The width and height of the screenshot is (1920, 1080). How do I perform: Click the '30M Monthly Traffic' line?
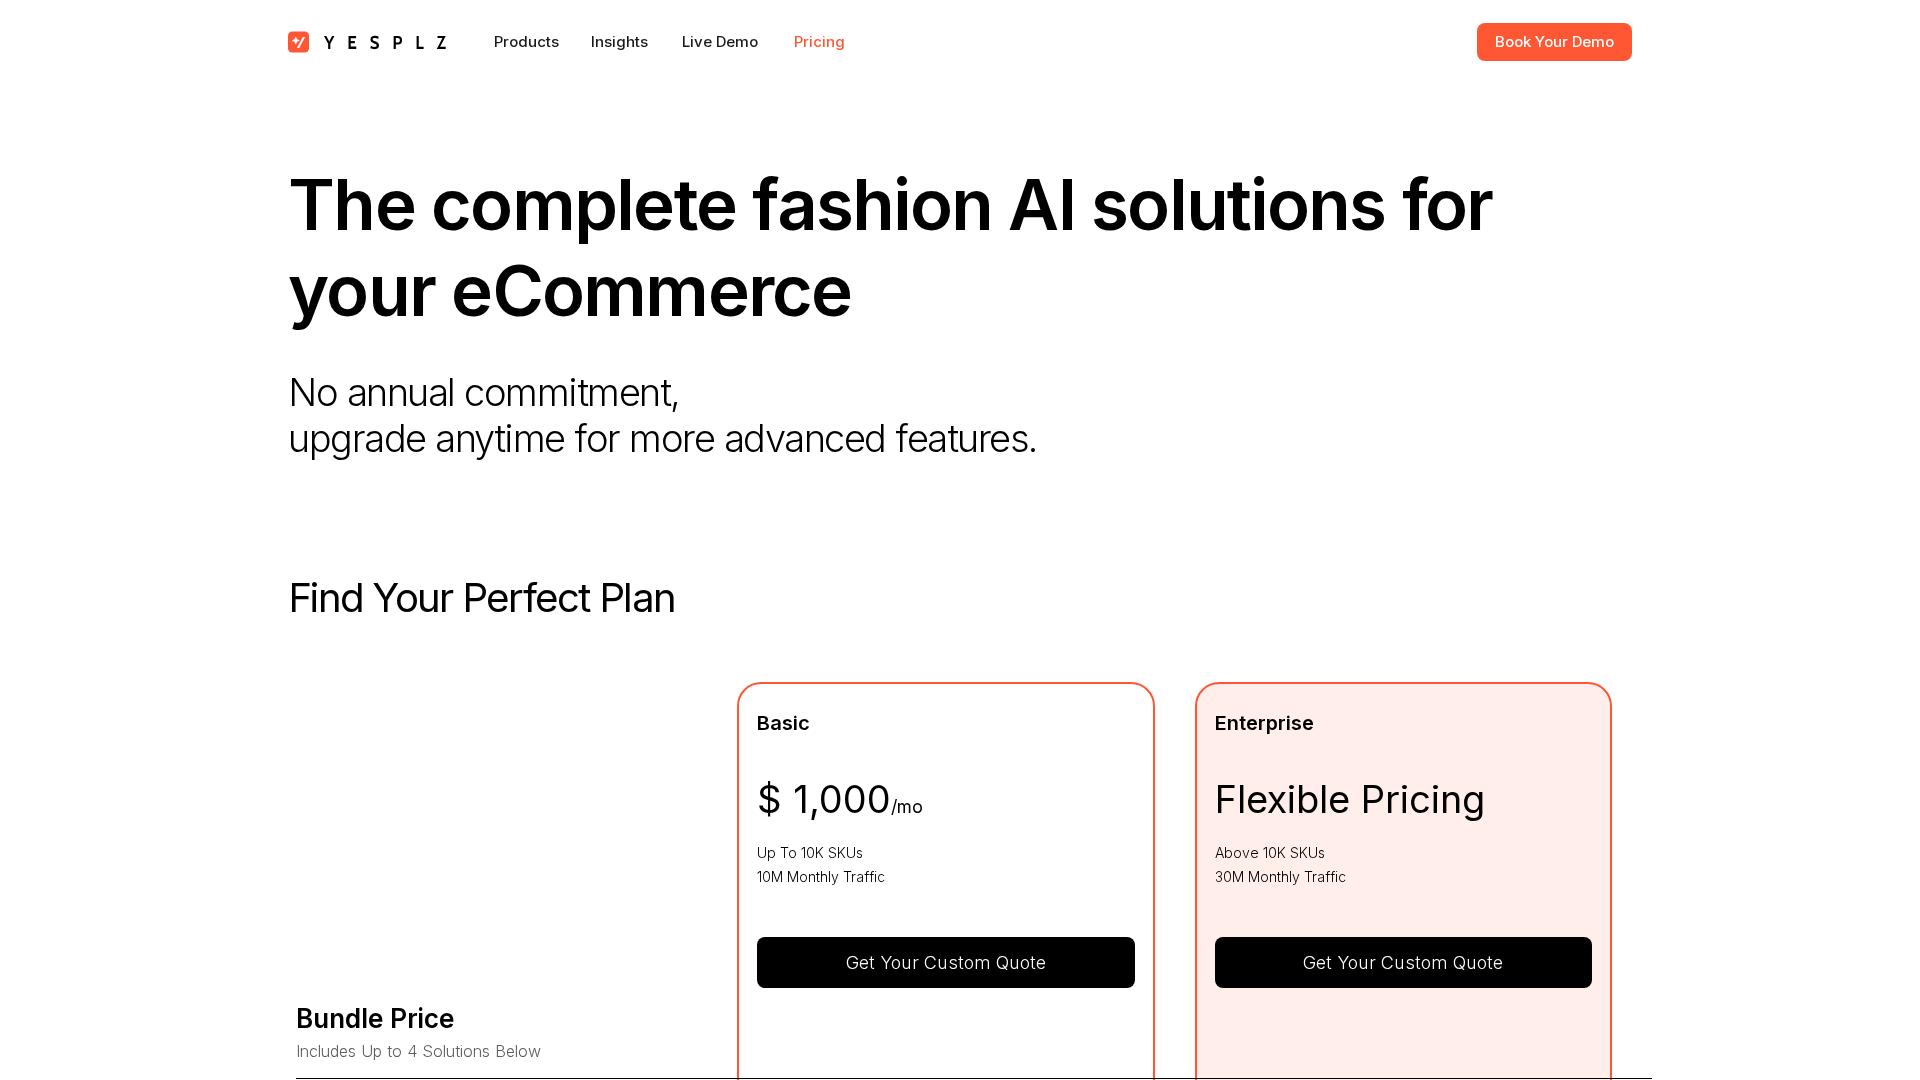(1280, 877)
